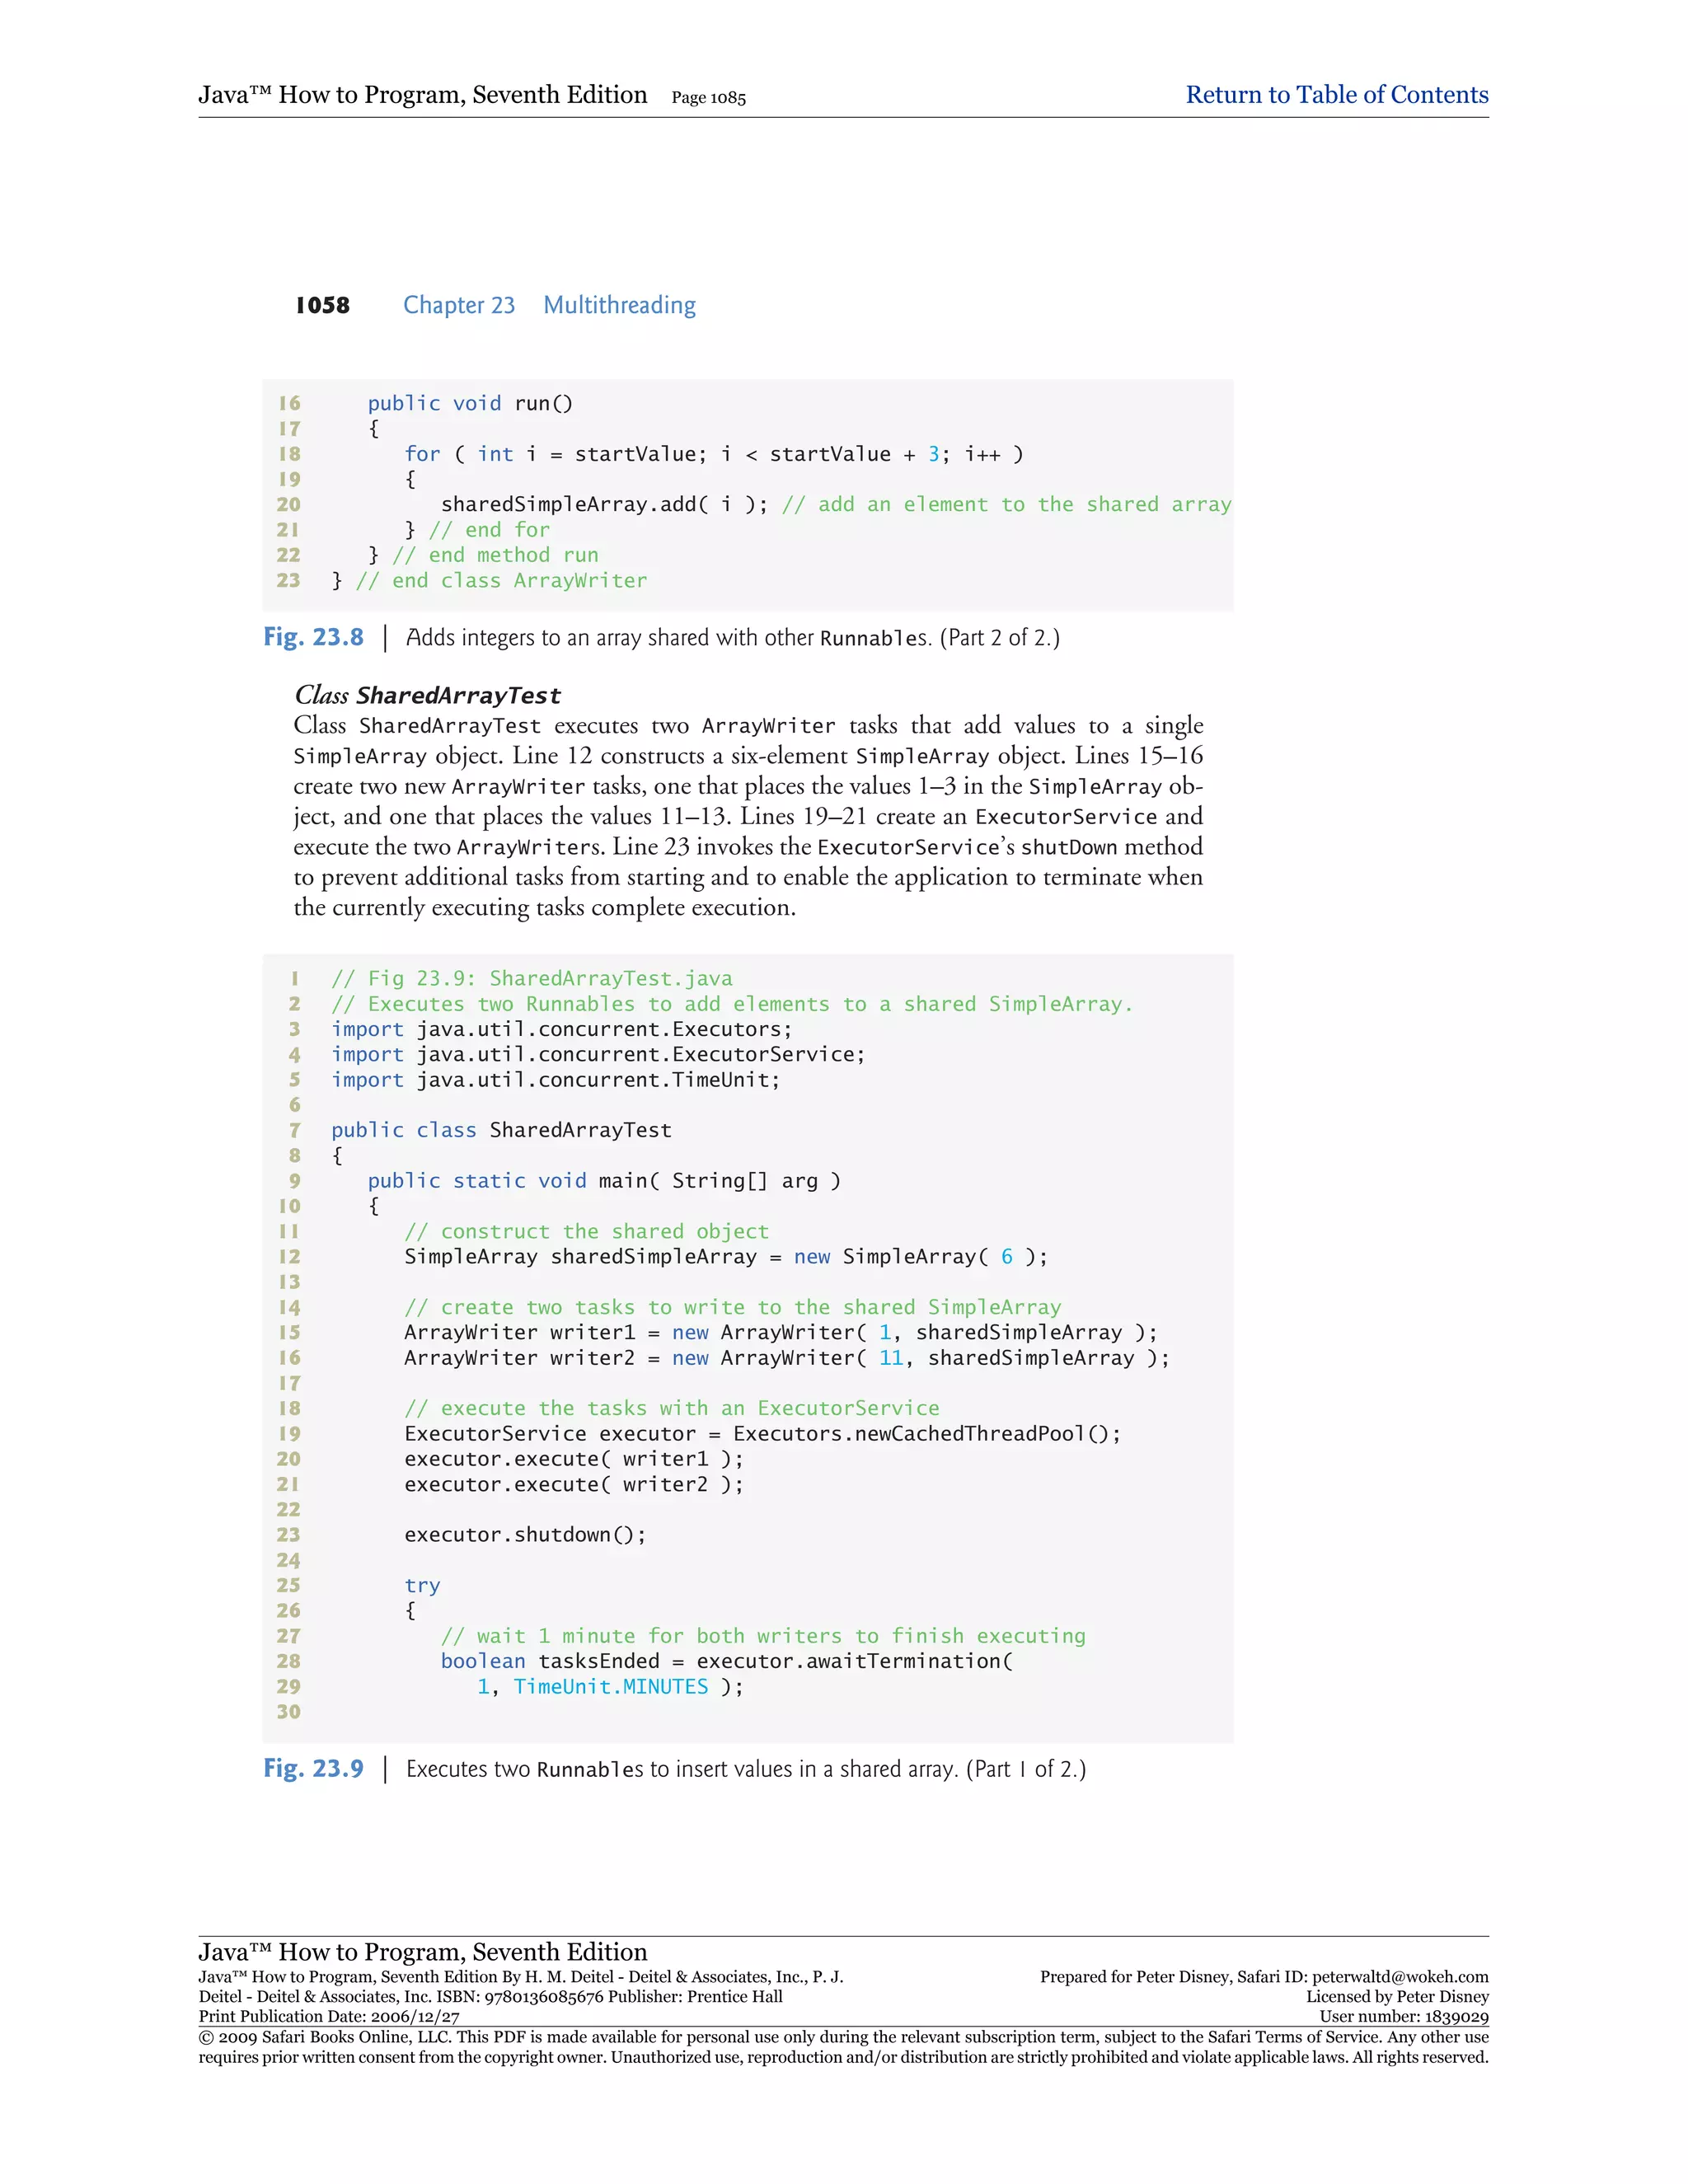Click code line 'public class SharedArrayTest'

click(x=501, y=1130)
